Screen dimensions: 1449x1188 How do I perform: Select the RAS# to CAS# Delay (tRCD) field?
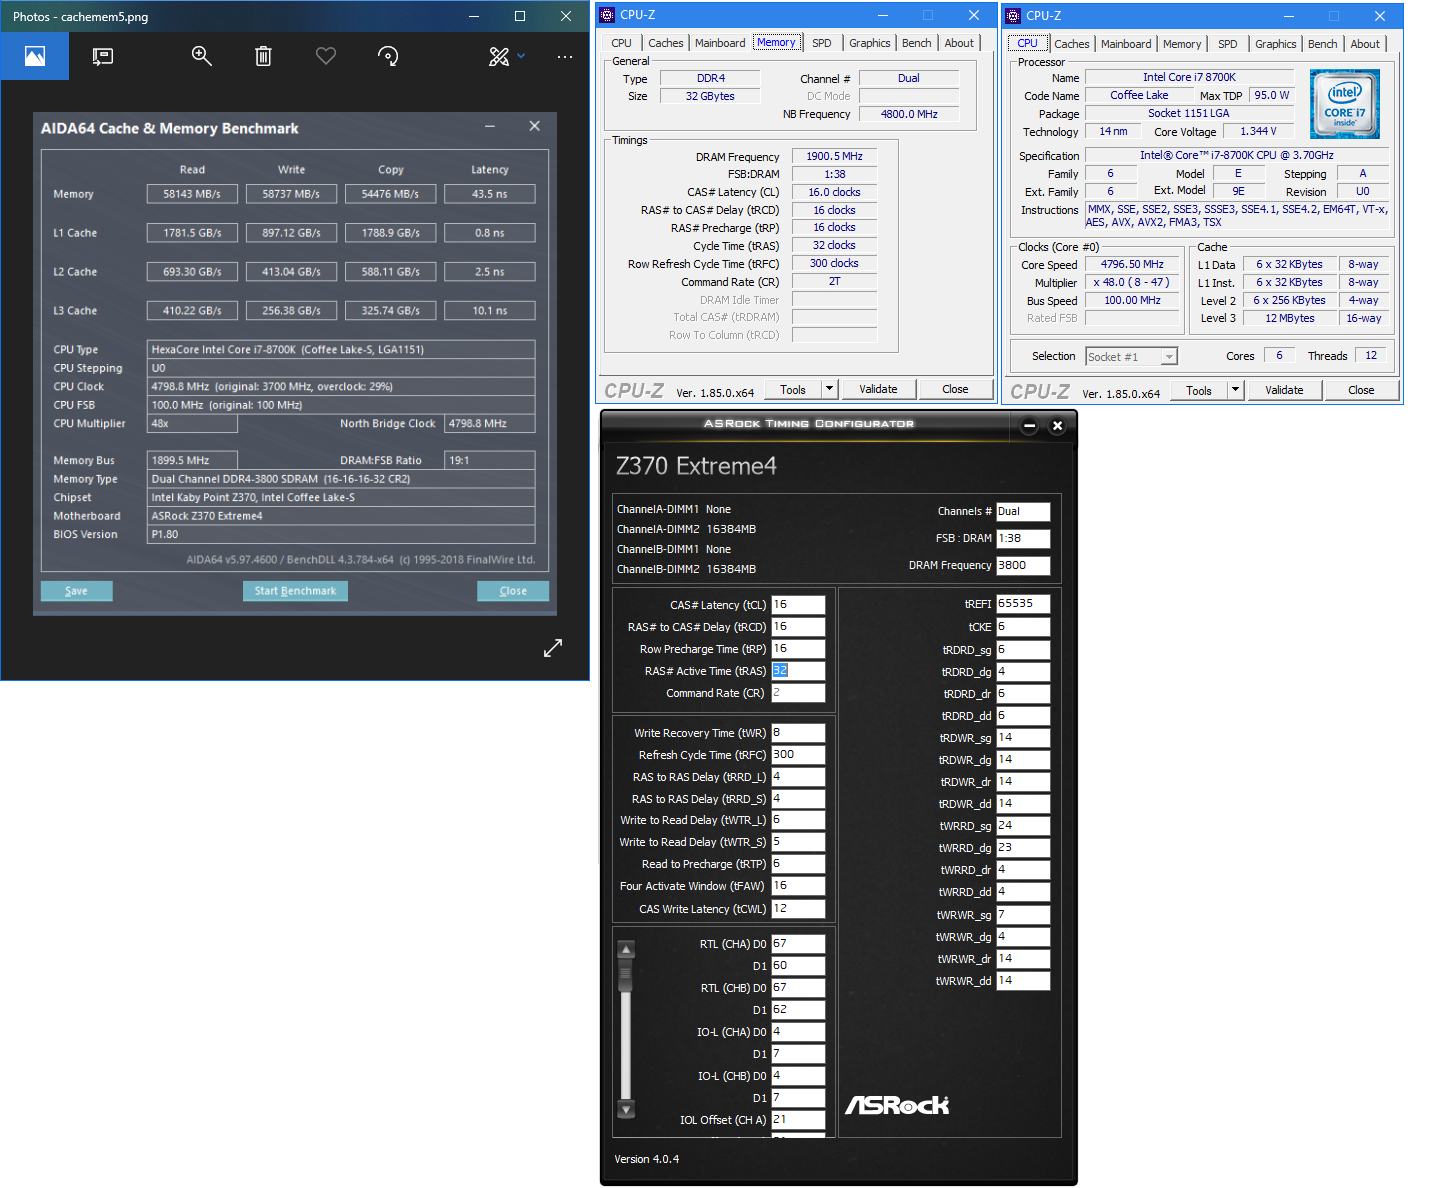pyautogui.click(x=798, y=627)
